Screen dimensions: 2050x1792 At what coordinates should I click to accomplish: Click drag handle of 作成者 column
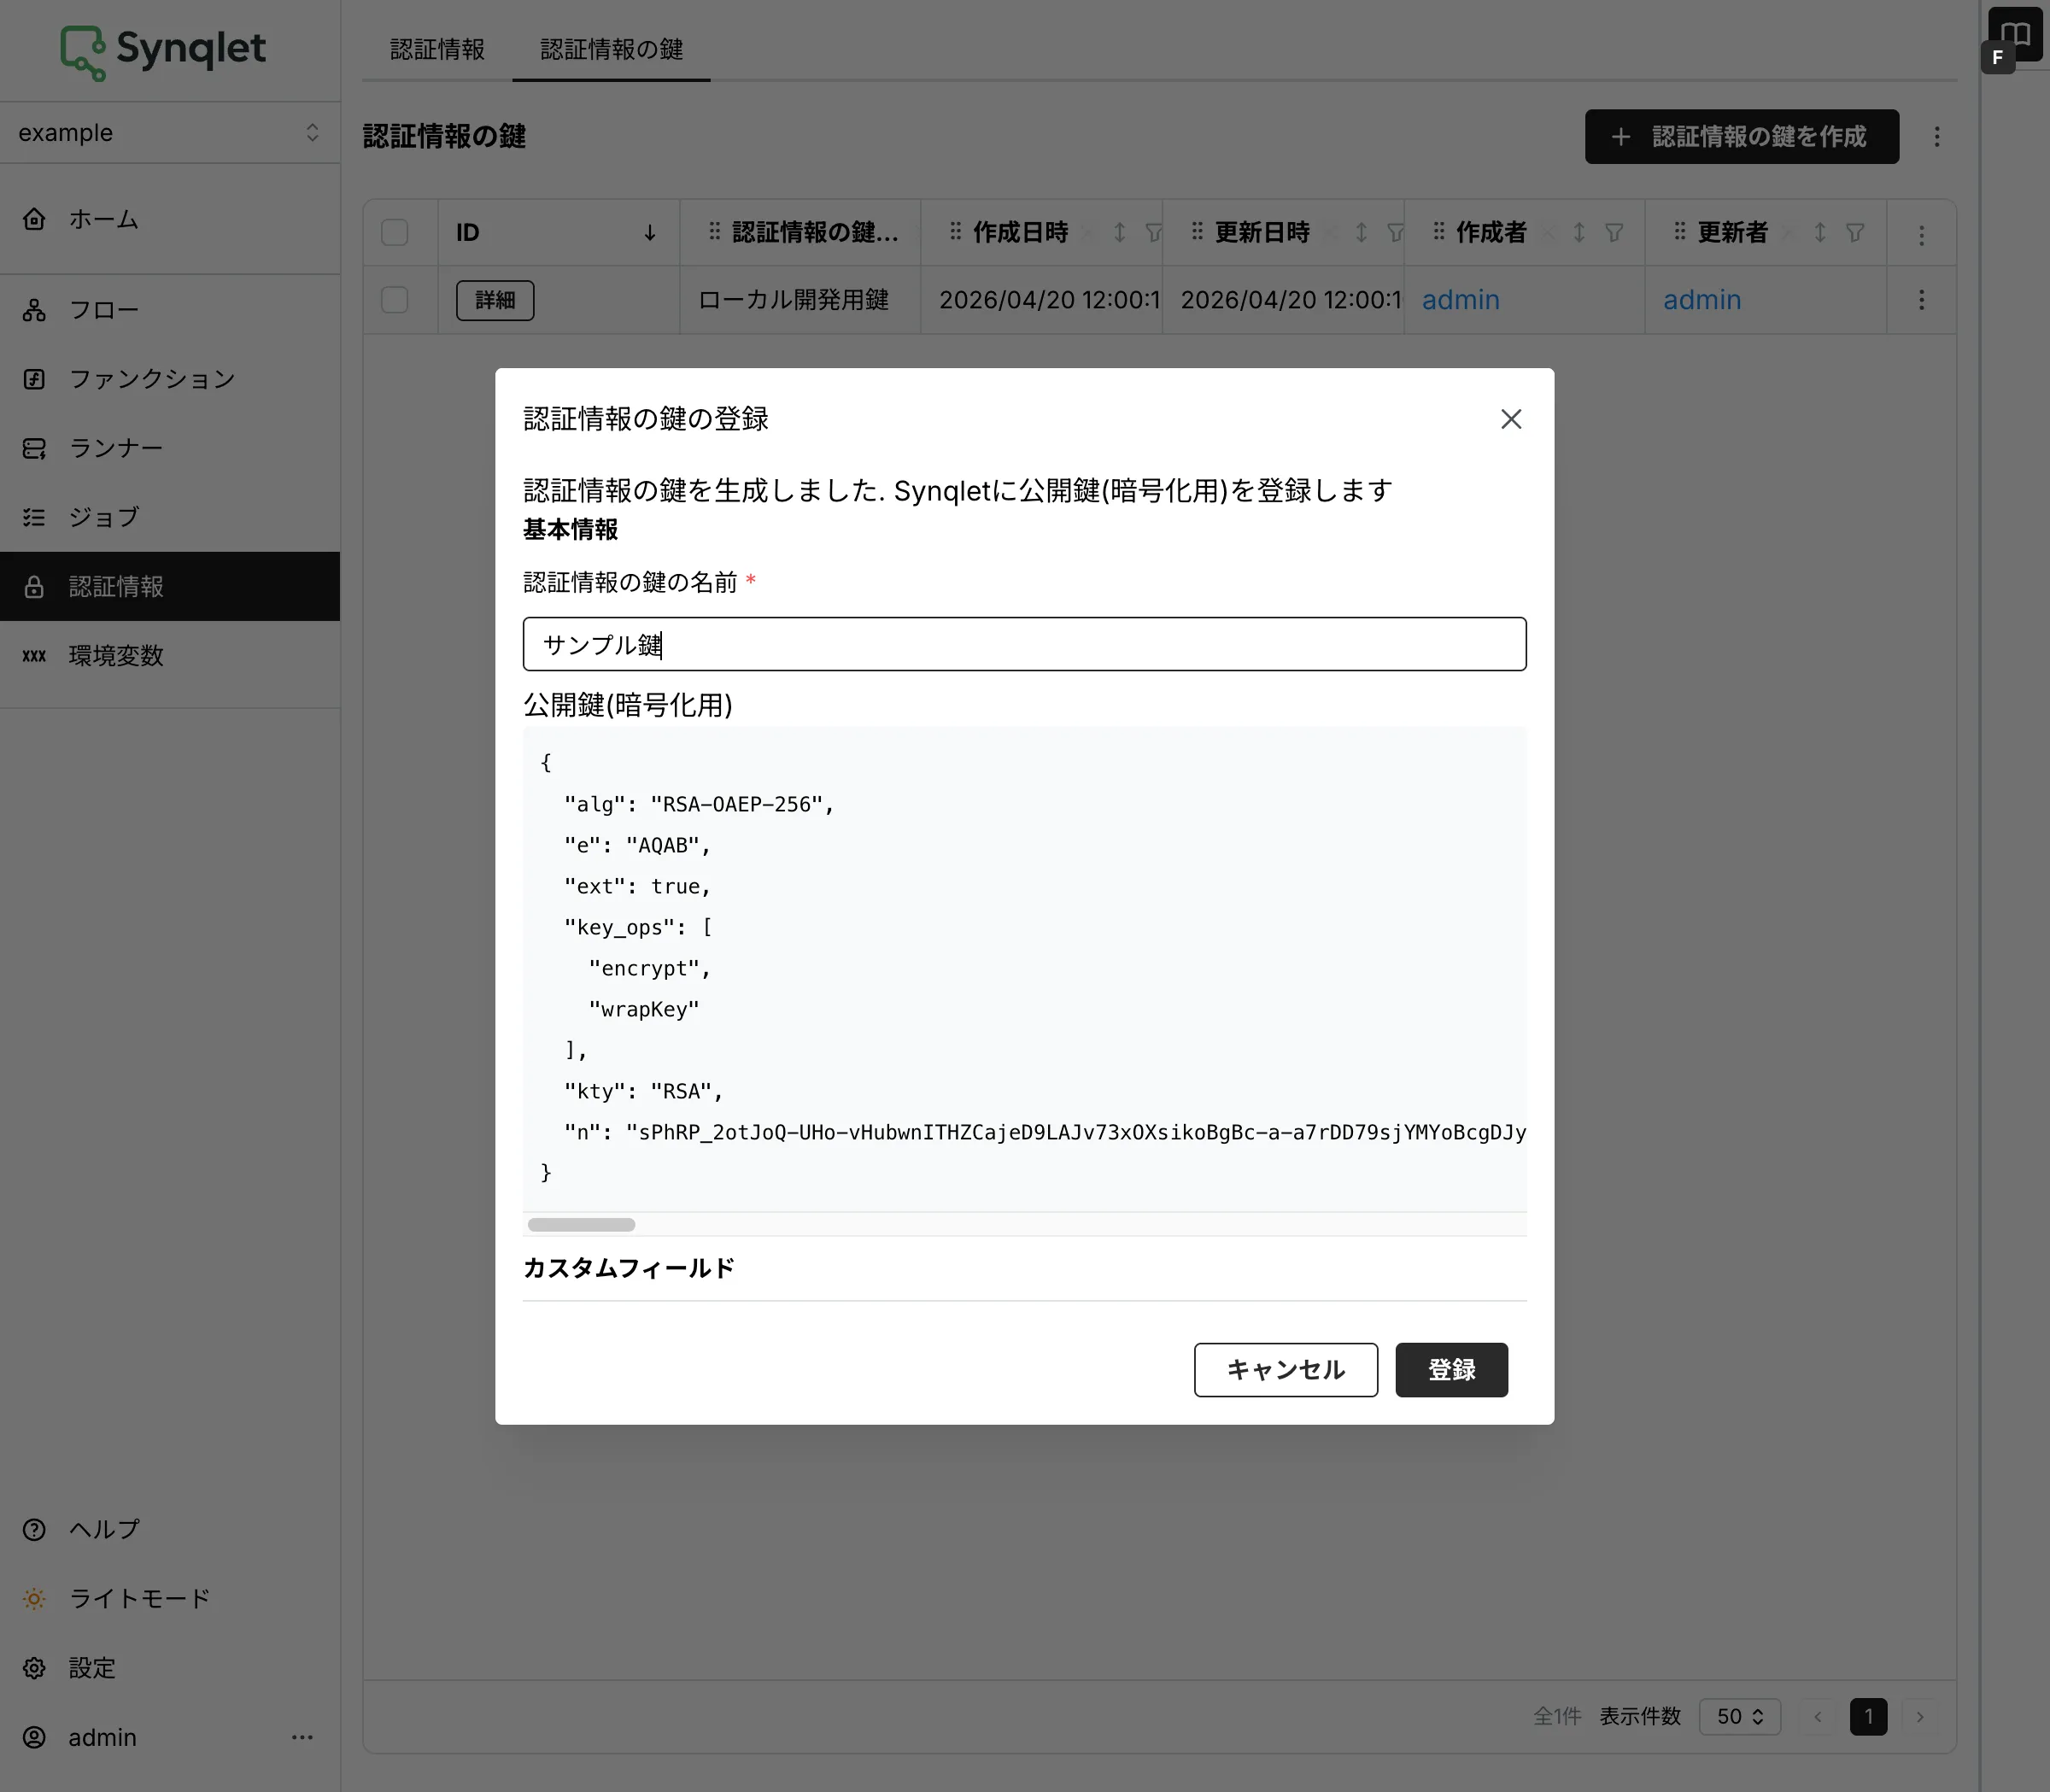pyautogui.click(x=1438, y=232)
